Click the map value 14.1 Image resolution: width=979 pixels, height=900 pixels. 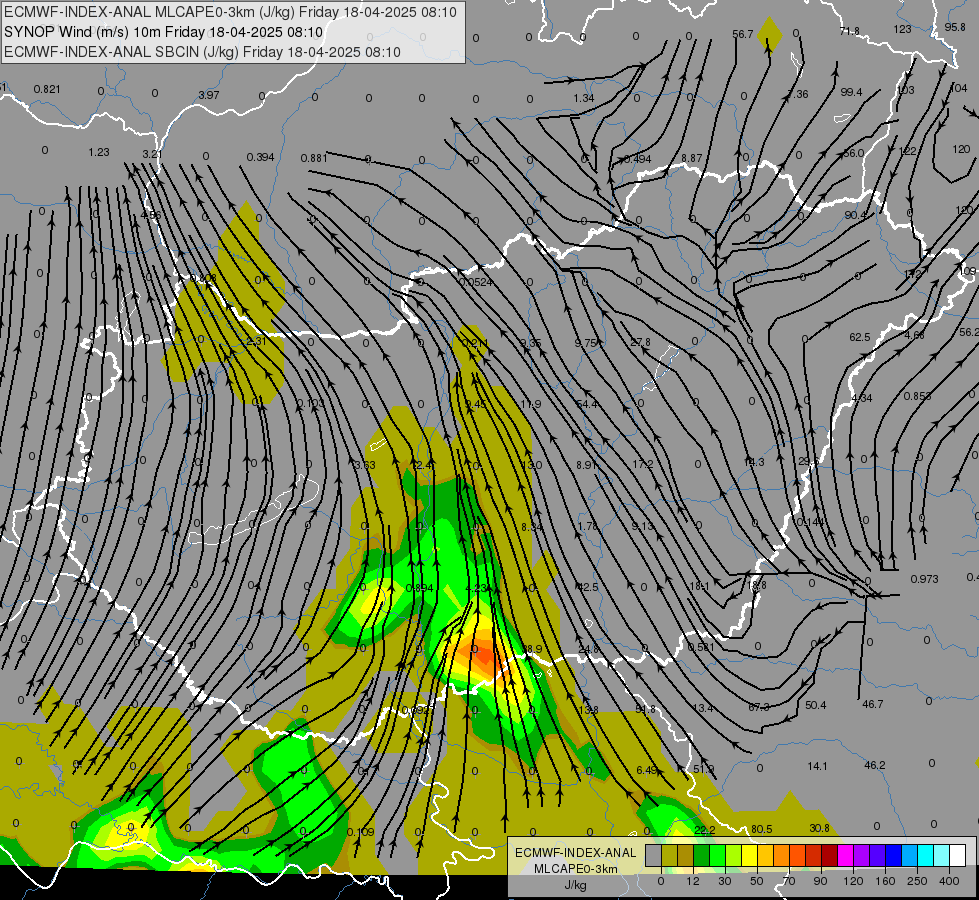click(817, 766)
